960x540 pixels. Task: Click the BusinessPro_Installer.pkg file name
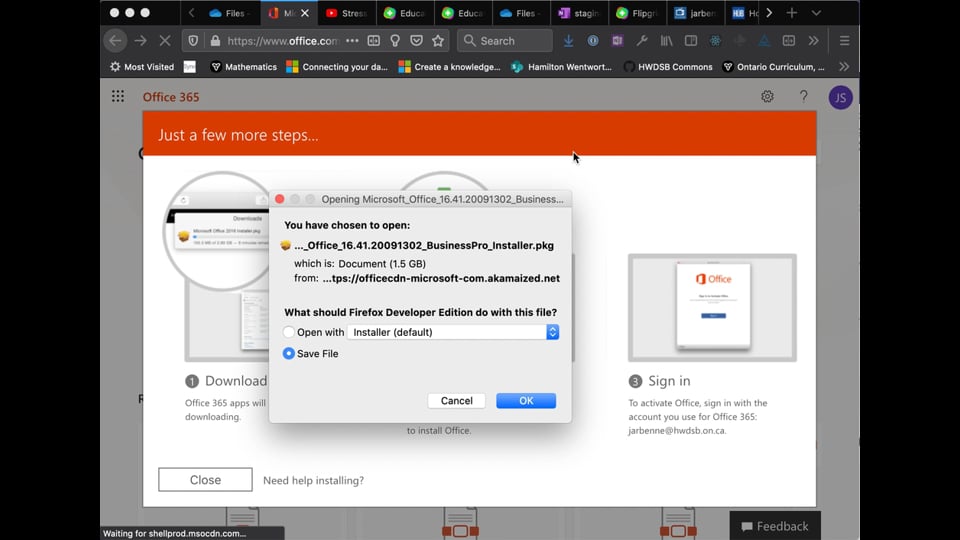tap(424, 246)
